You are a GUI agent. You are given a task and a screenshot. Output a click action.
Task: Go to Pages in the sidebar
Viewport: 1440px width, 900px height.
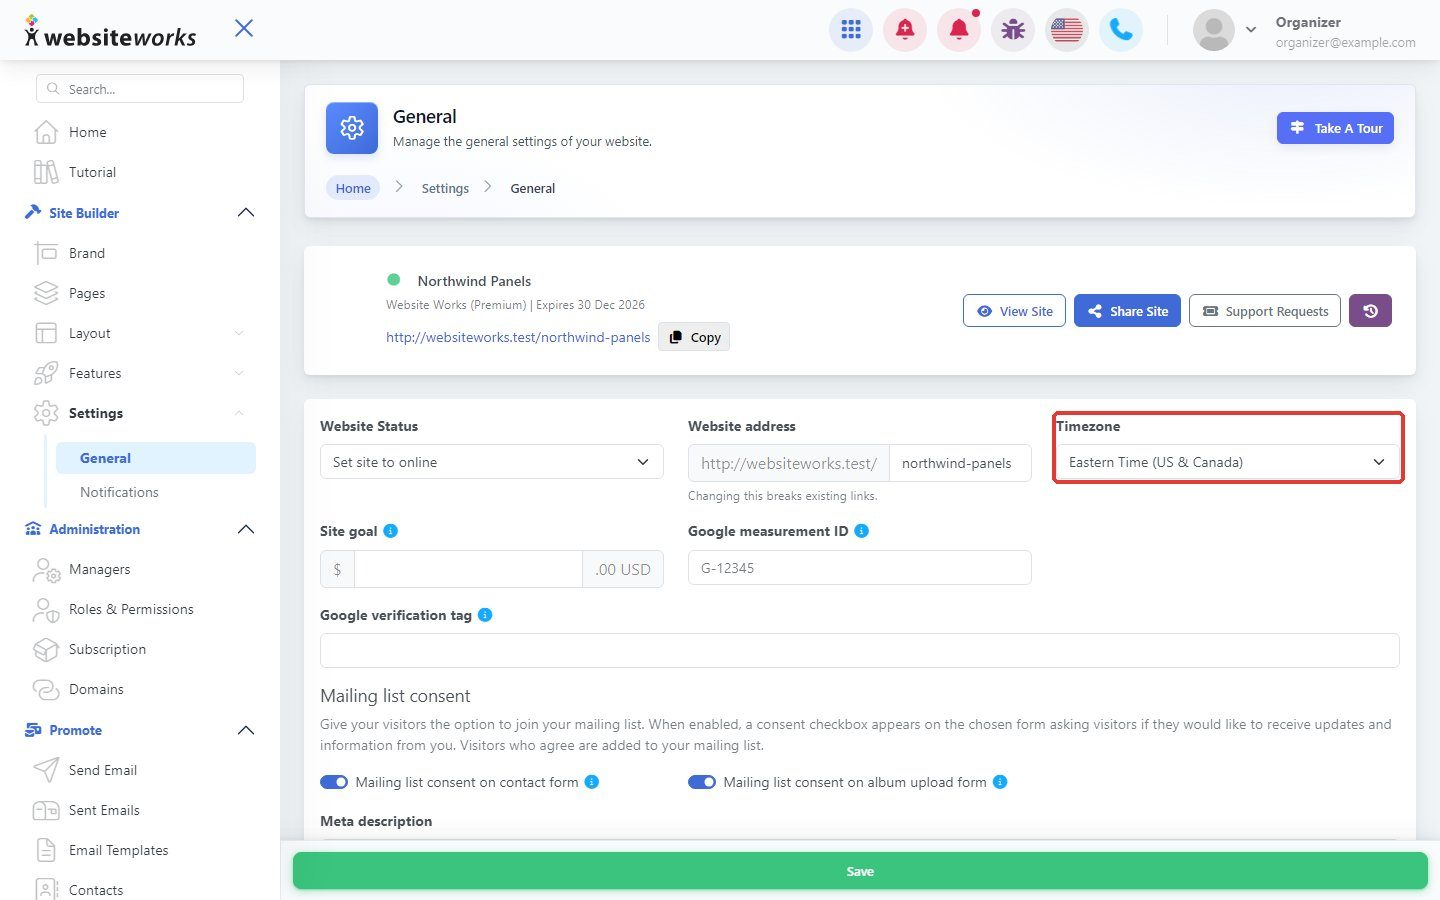[87, 293]
